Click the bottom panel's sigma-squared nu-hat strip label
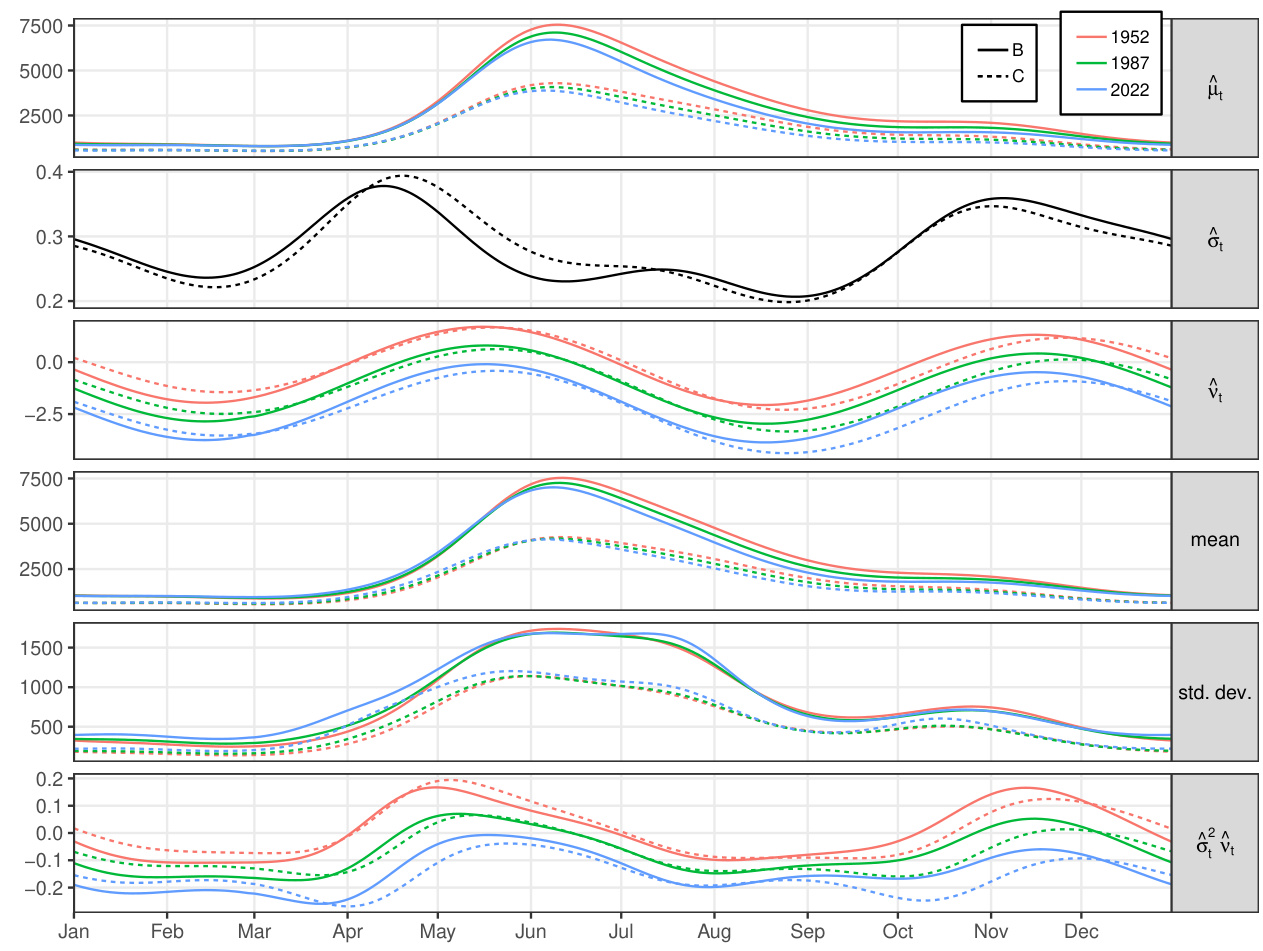 (x=1214, y=842)
